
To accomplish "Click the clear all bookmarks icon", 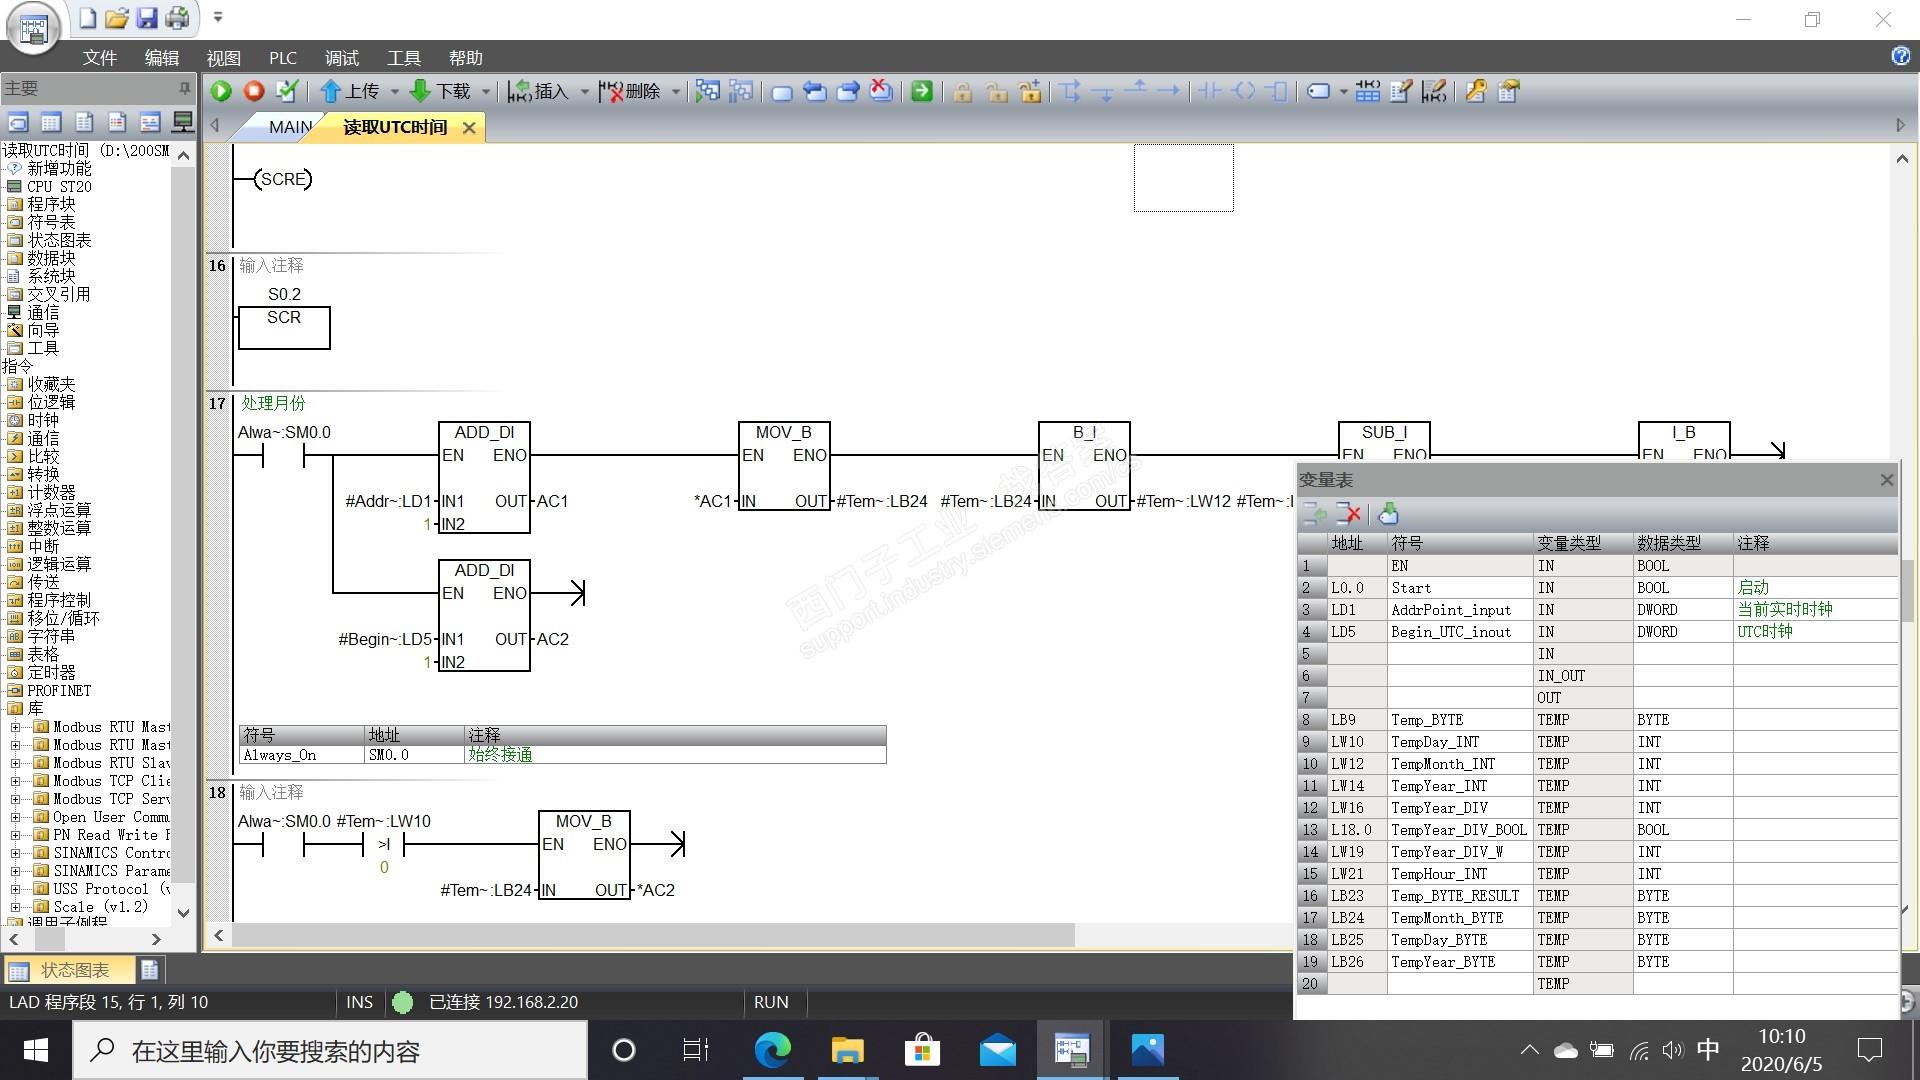I will click(881, 91).
